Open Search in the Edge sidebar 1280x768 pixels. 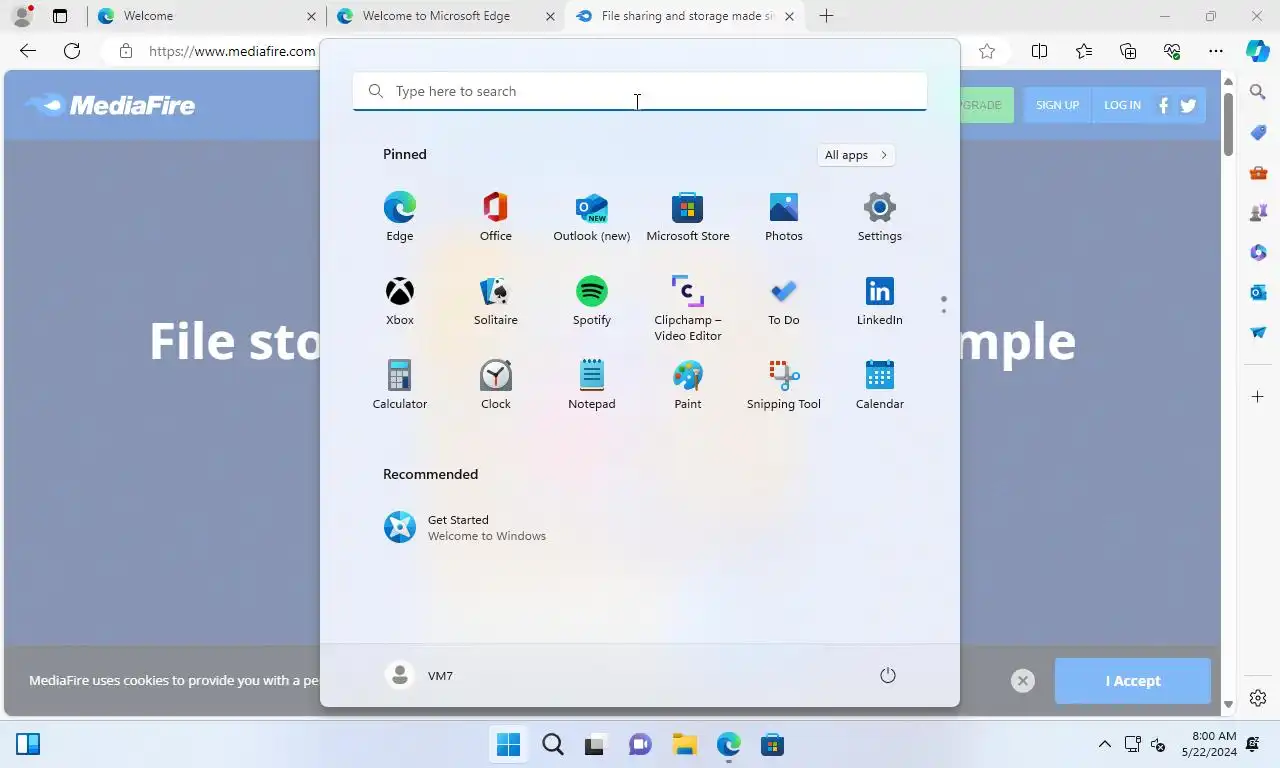(1258, 92)
